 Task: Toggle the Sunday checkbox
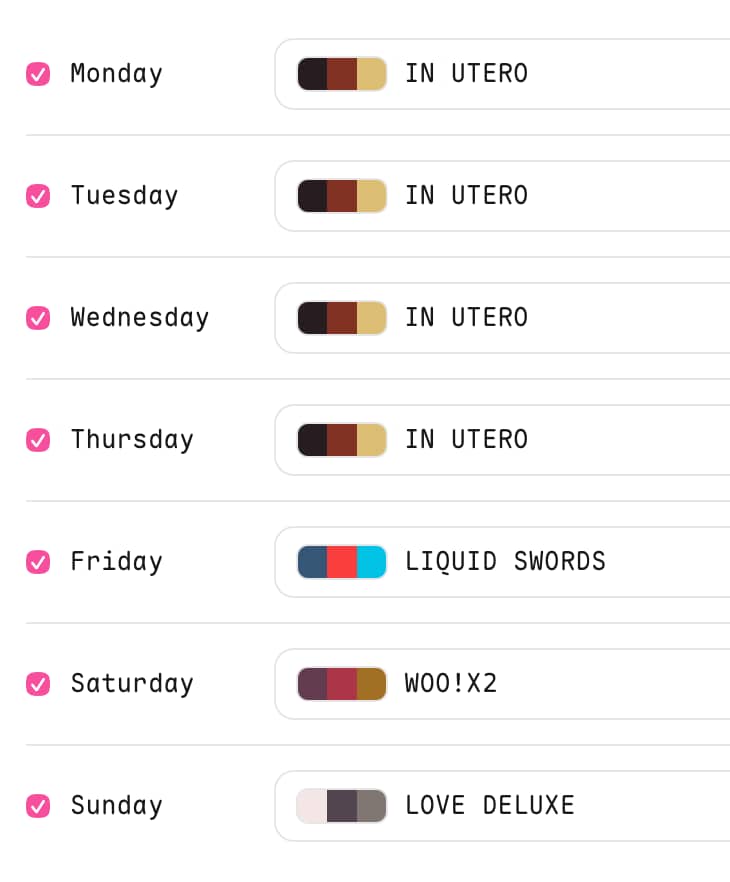click(x=38, y=806)
